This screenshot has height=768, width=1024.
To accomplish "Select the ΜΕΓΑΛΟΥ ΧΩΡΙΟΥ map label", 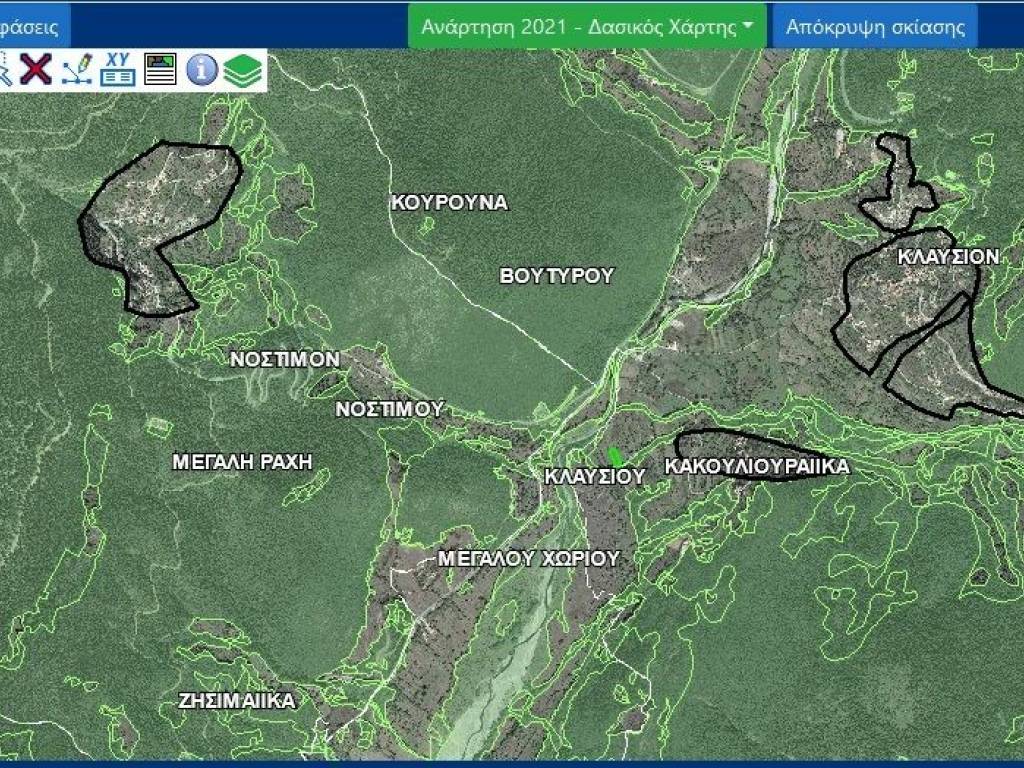I will tap(529, 559).
